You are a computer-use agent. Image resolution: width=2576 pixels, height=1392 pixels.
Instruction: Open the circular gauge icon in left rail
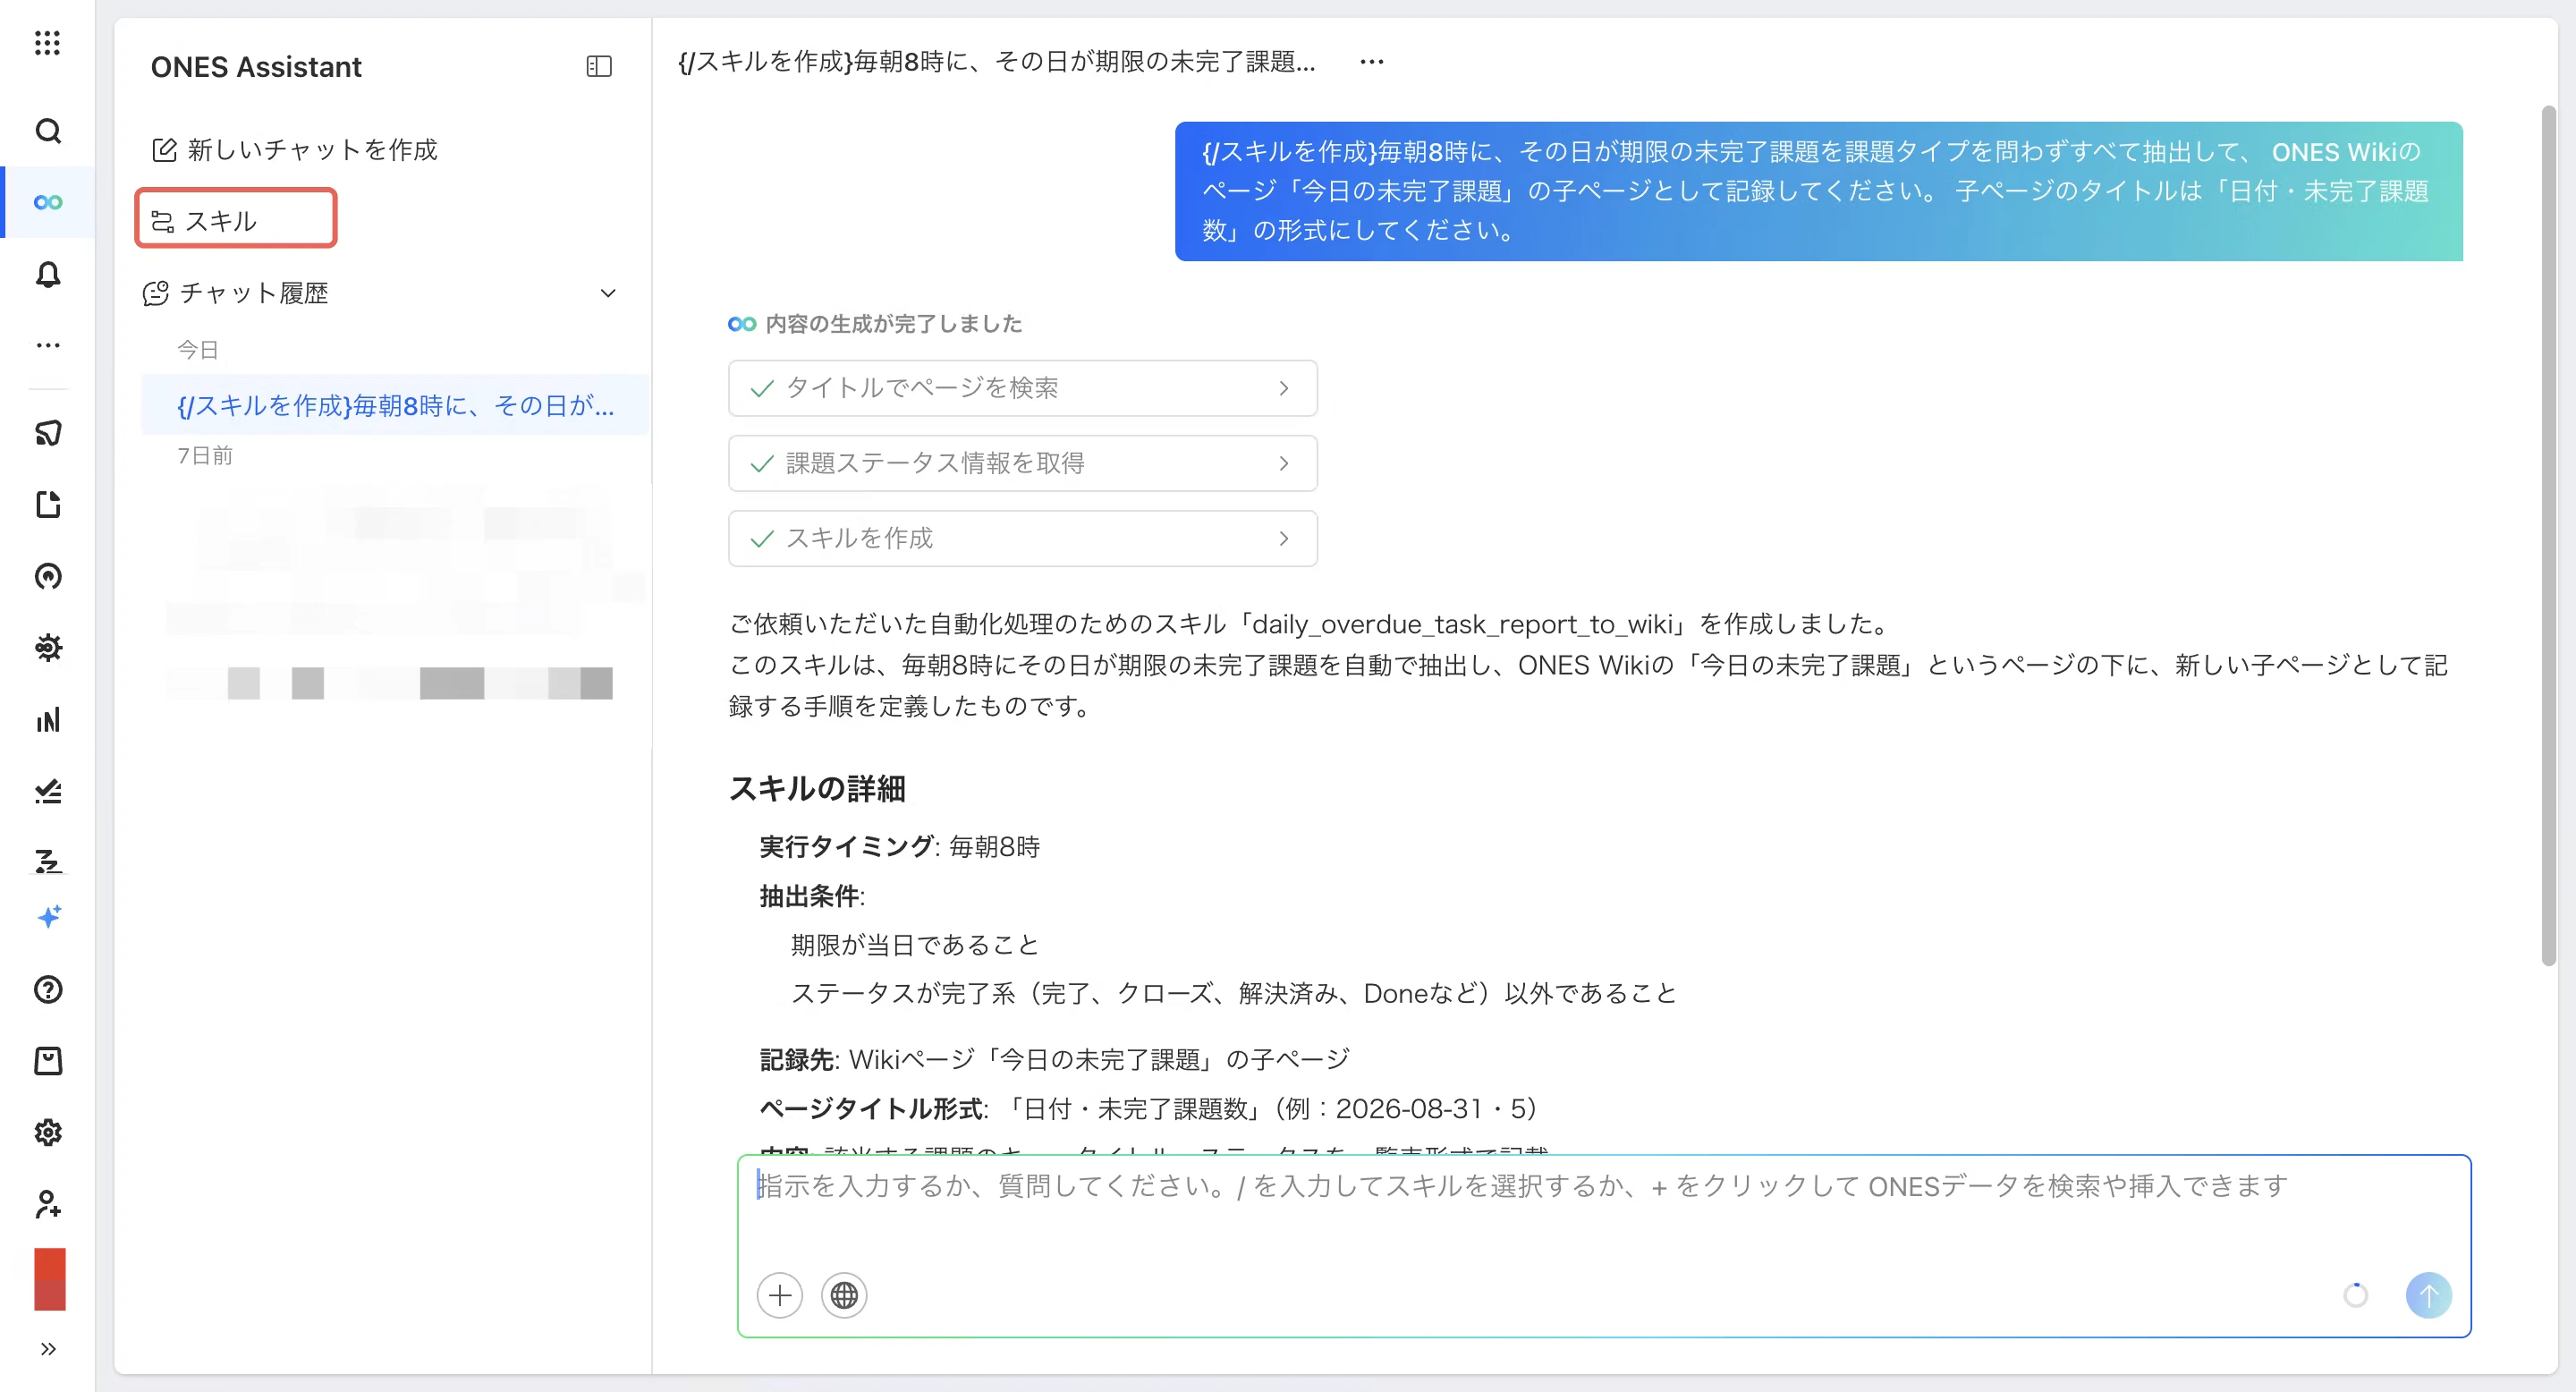point(48,576)
